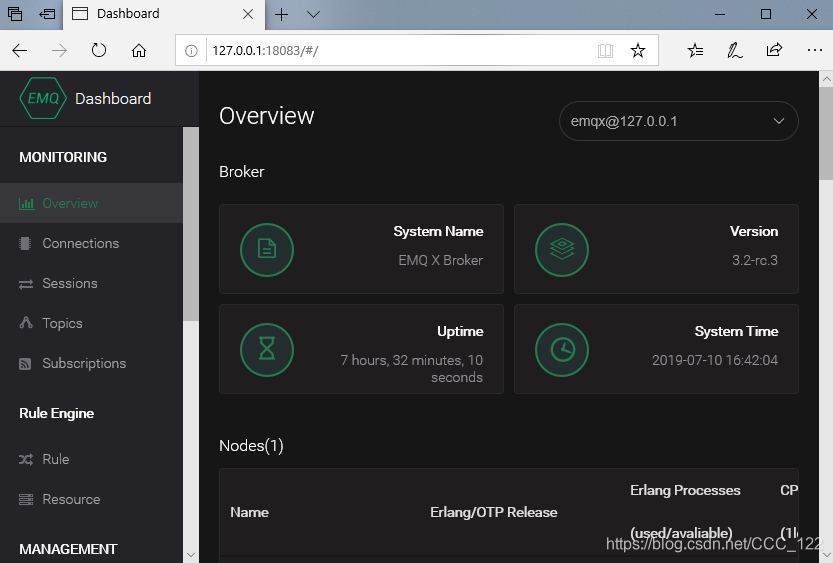Expand the emqx@127.0.0.1 node dropdown
833x563 pixels.
[x=678, y=121]
